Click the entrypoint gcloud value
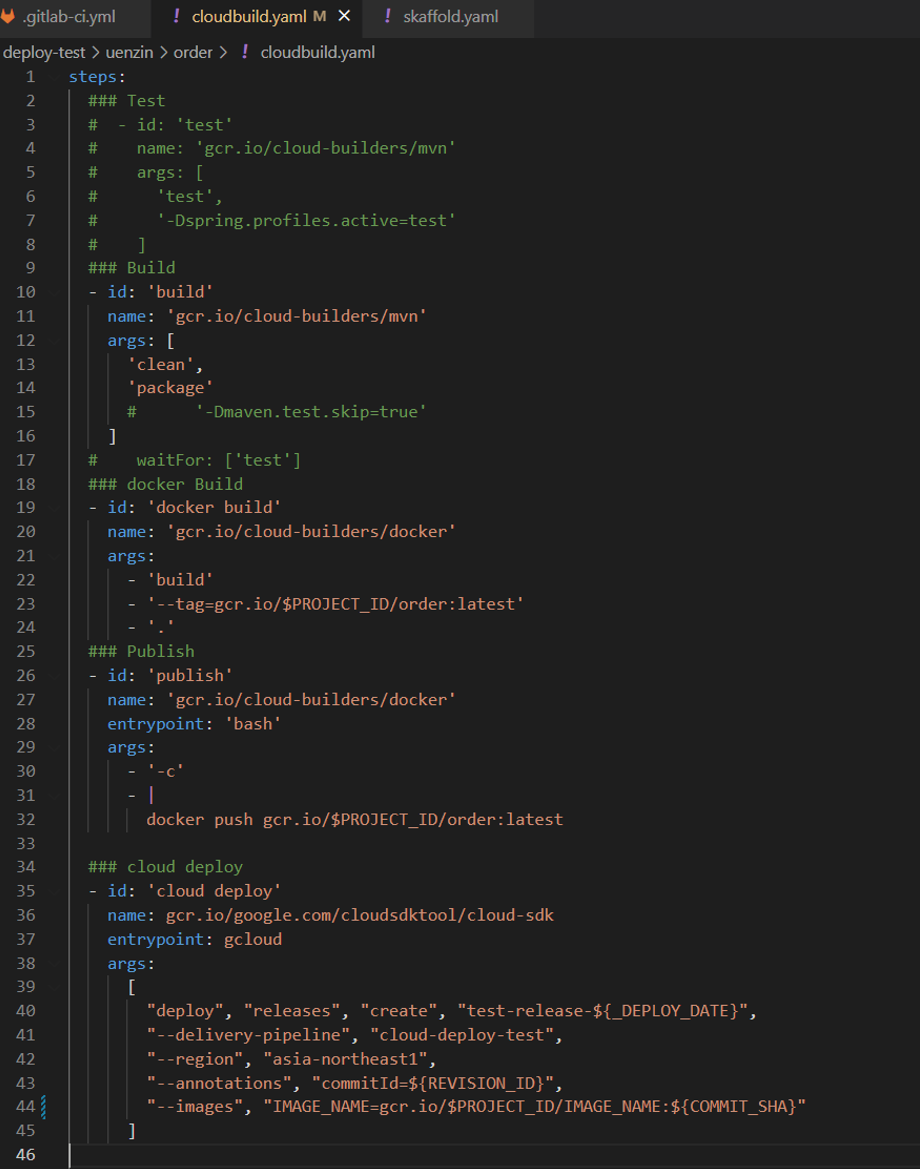Screen dimensions: 920x1169 click(x=253, y=939)
